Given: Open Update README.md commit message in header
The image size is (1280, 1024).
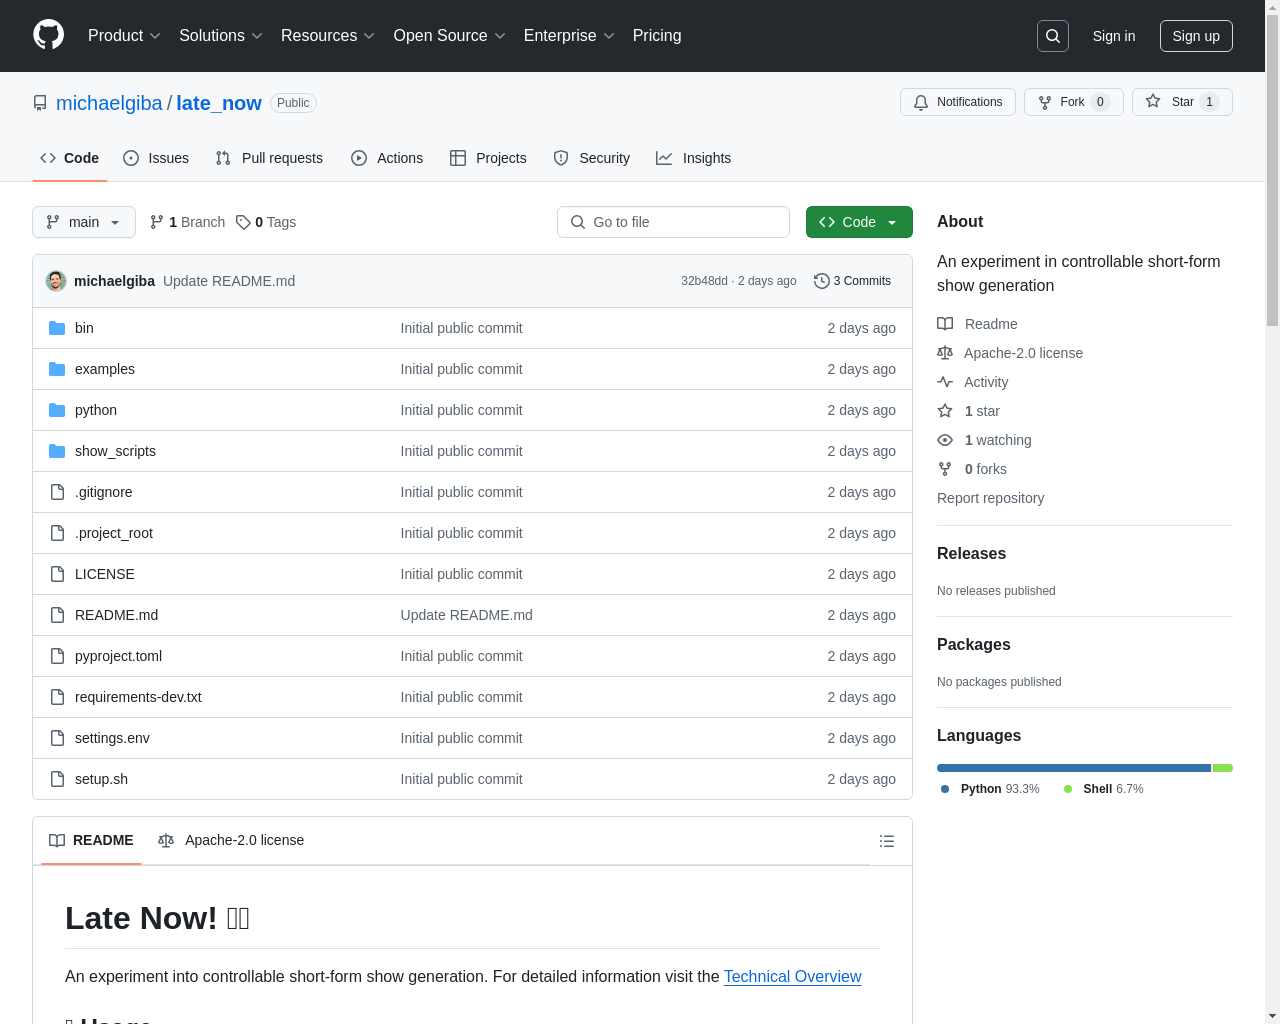Looking at the screenshot, I should point(229,281).
